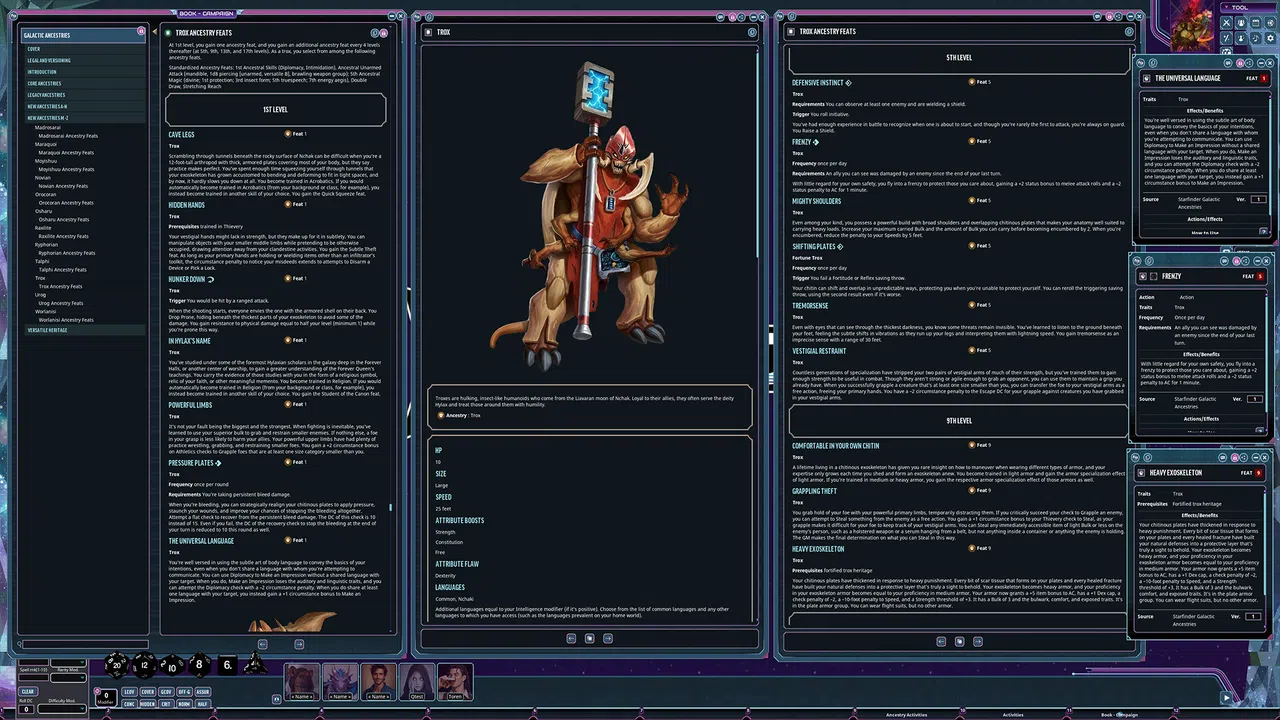This screenshot has width=1280, height=720.
Task: Select Galactic Ancestries book header
Action: tap(83, 35)
